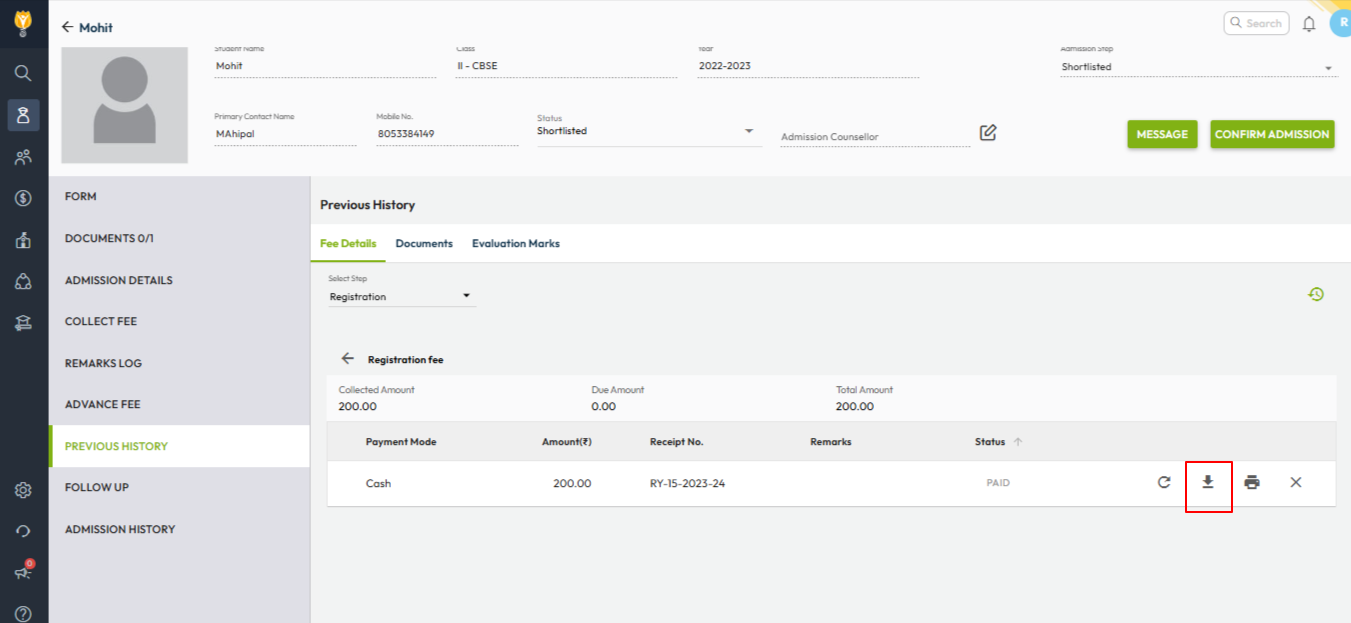Click the notification bell icon

1309,24
